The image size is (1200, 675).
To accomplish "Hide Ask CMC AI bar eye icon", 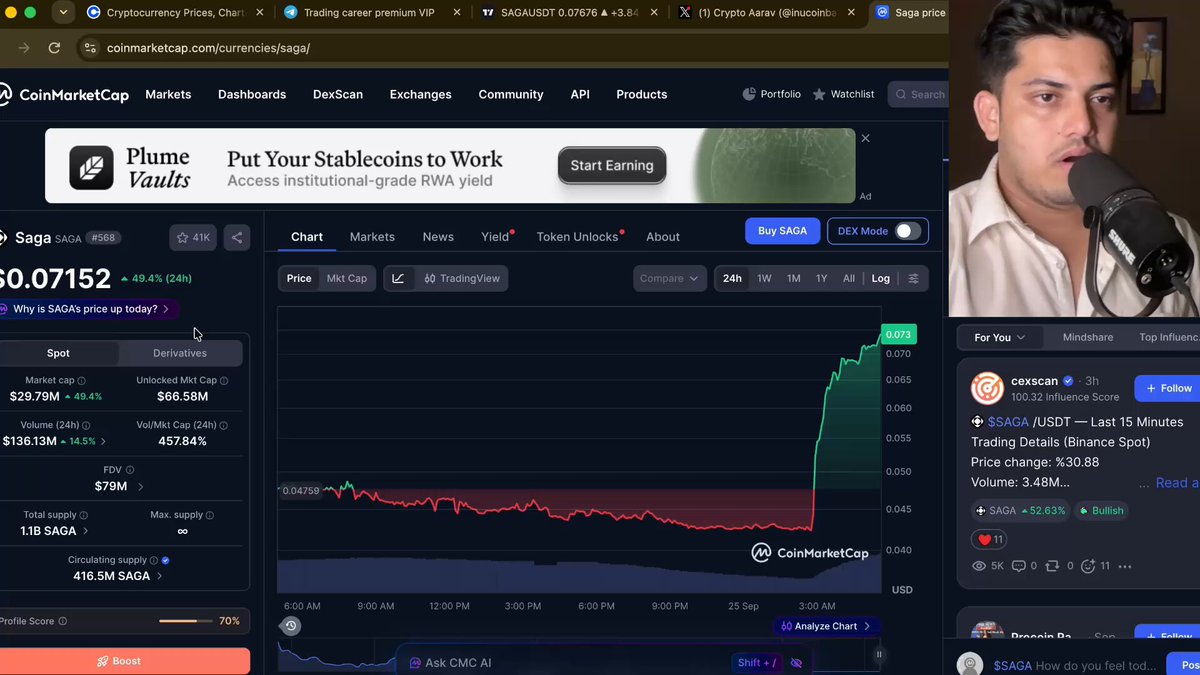I will (x=796, y=662).
